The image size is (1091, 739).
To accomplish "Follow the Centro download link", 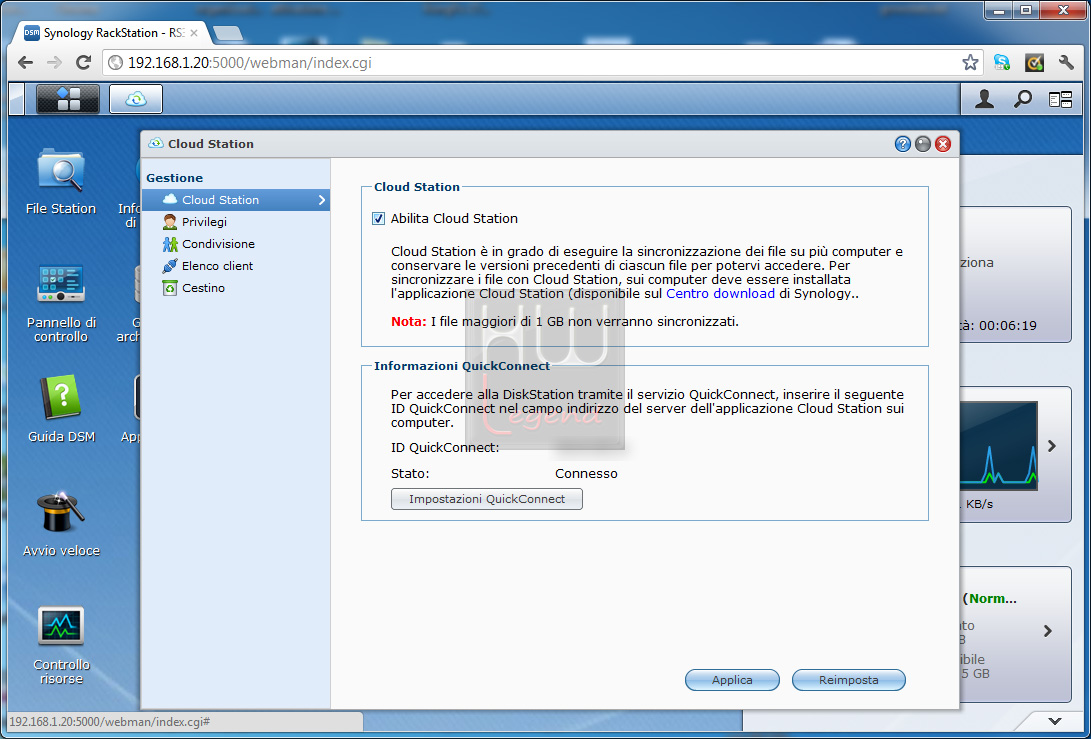I will (720, 294).
